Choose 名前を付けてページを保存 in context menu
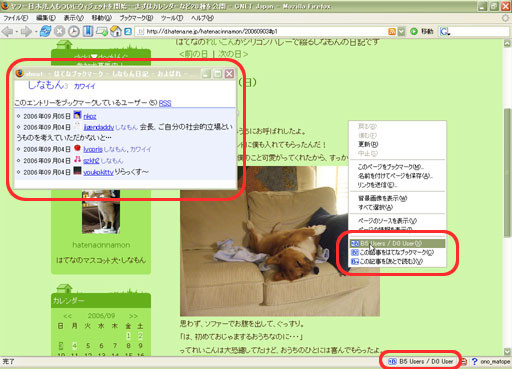 click(x=397, y=176)
